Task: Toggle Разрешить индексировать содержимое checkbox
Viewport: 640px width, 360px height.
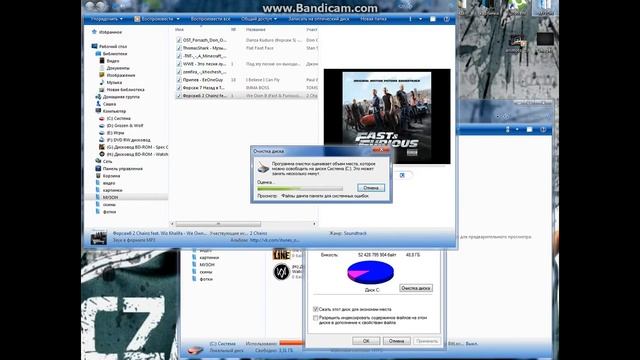Action: pos(316,318)
